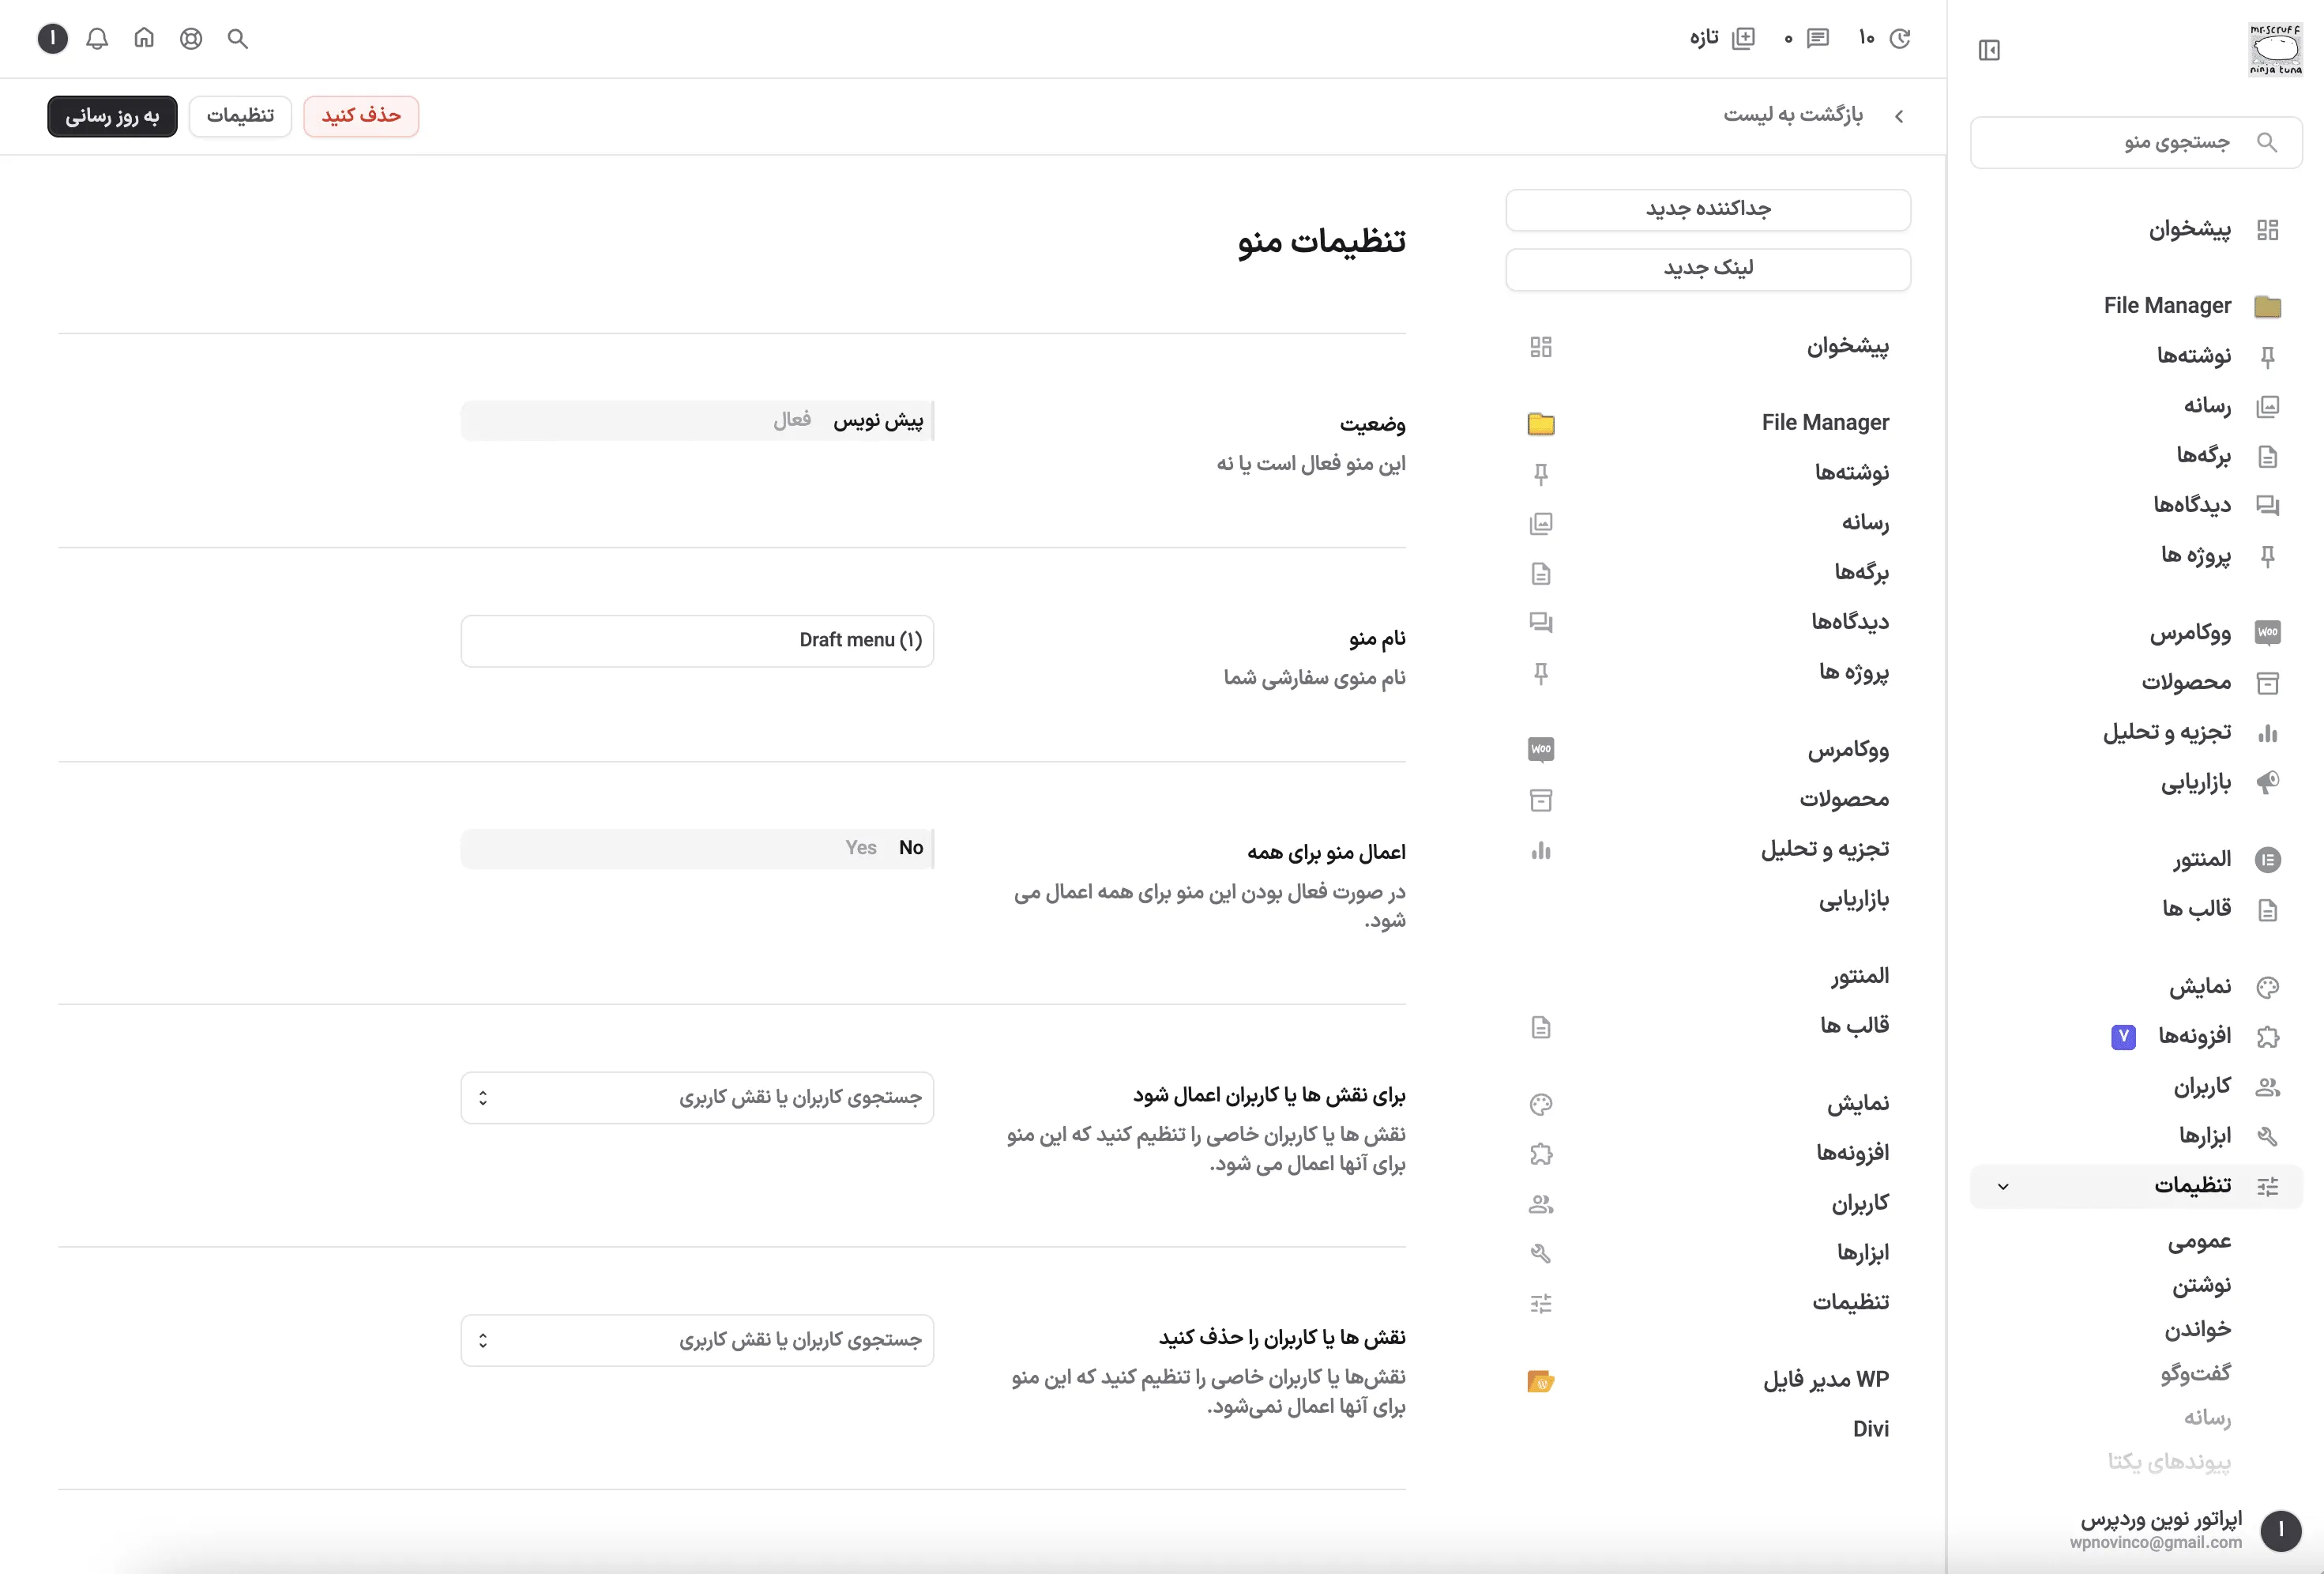Click the بازگشت به لیست link
Screen dimensions: 2324x1574
[1793, 115]
